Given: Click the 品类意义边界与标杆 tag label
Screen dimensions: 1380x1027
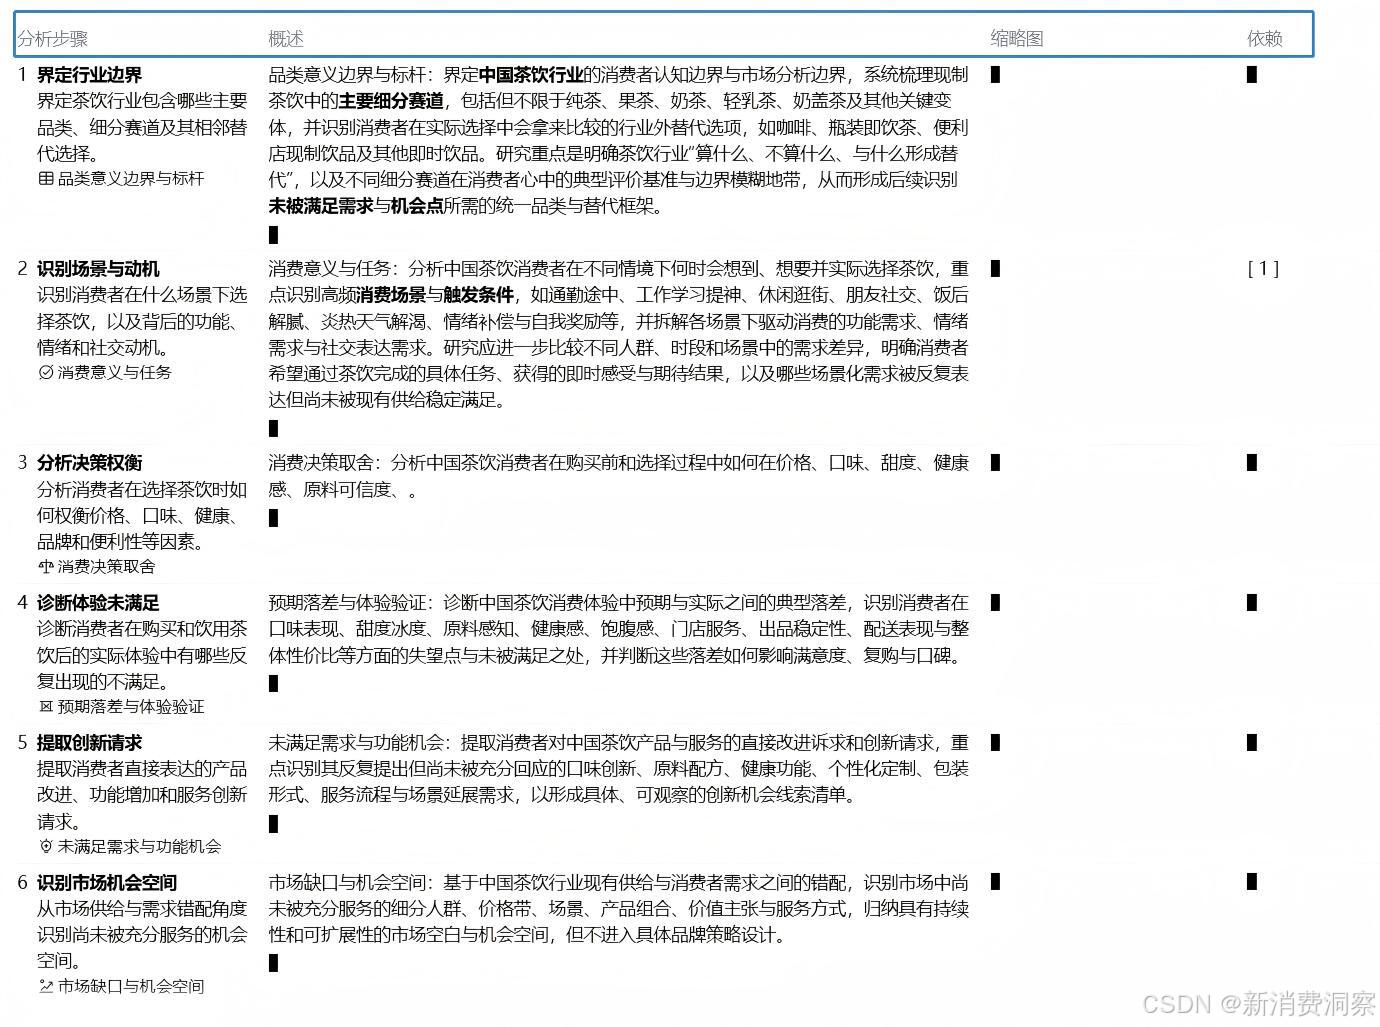Looking at the screenshot, I should [x=131, y=179].
